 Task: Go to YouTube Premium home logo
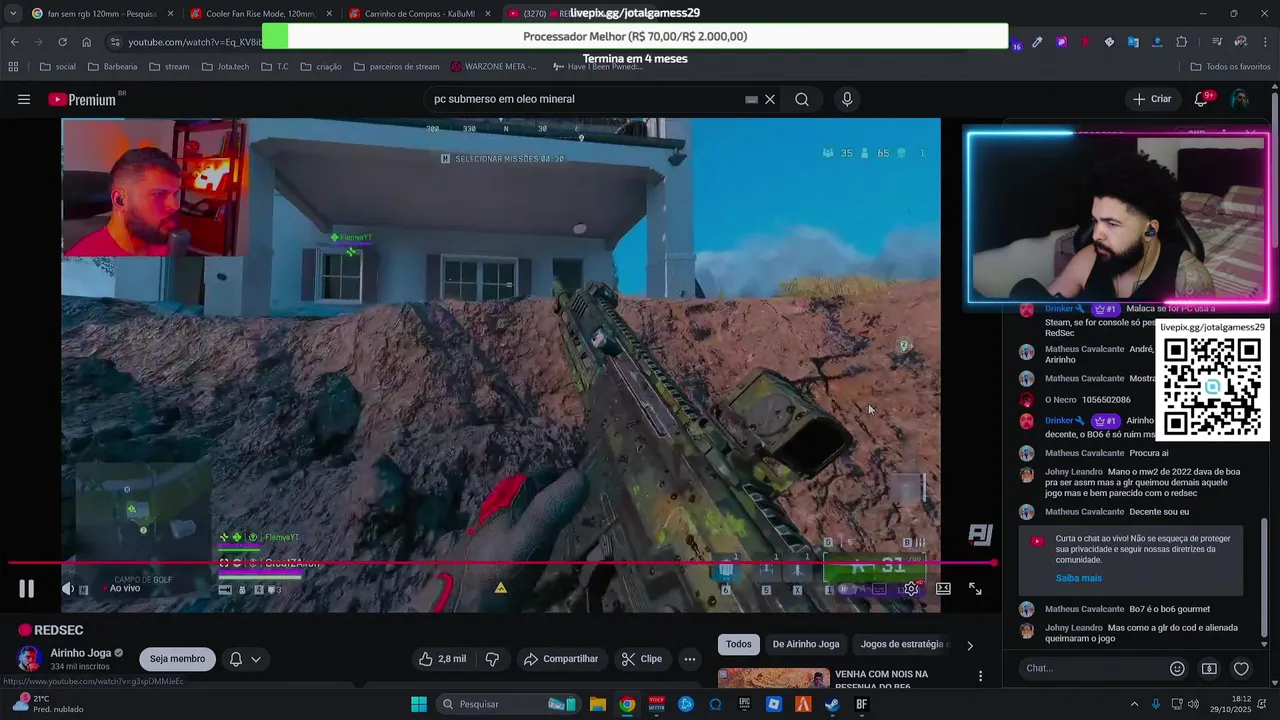82,99
